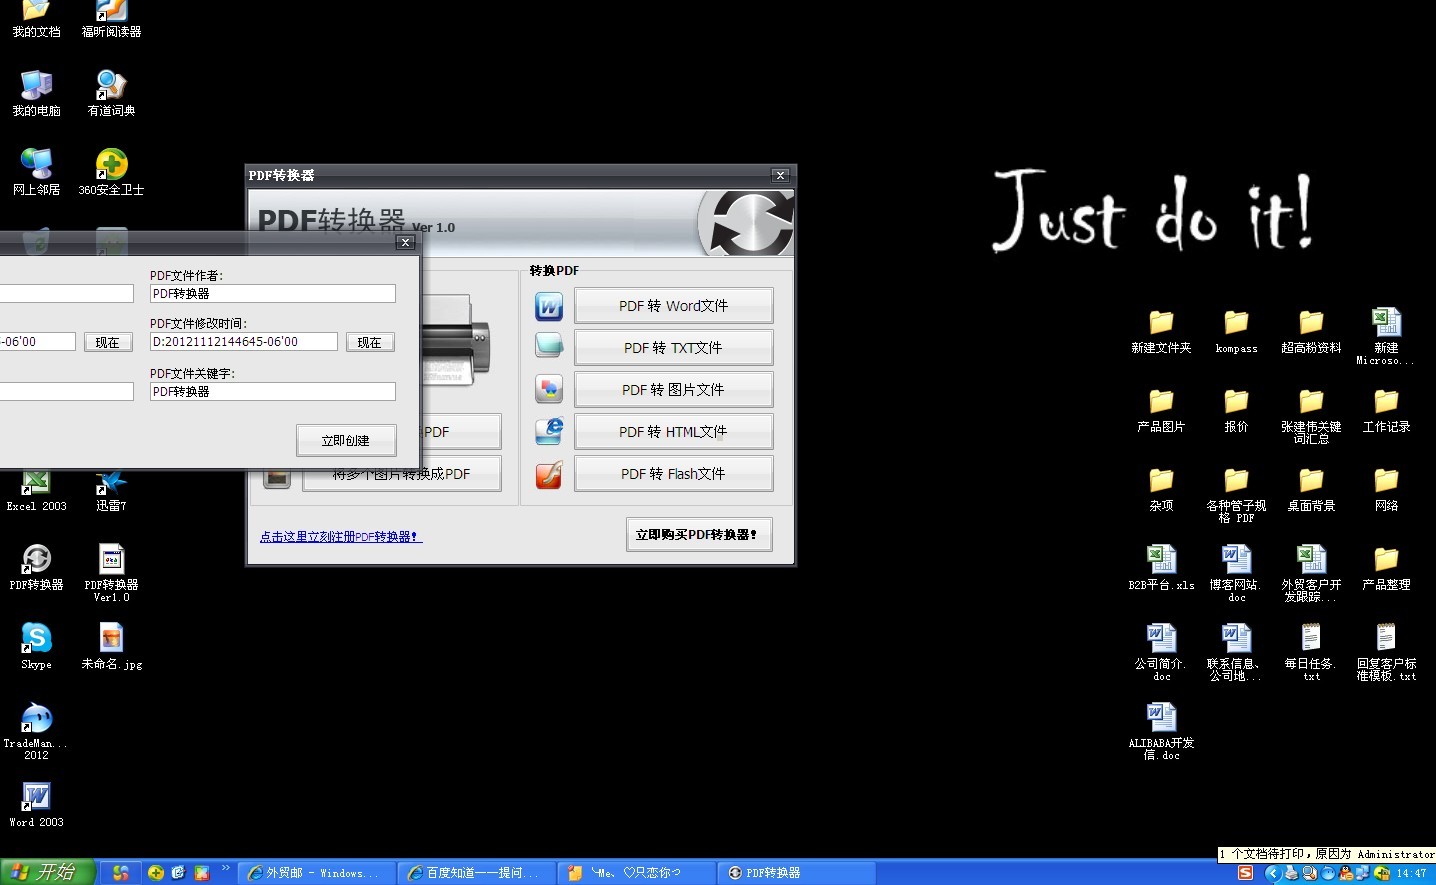Select the PDF转换器 Ver1.0 desktop file
1436x885 pixels.
tap(111, 573)
